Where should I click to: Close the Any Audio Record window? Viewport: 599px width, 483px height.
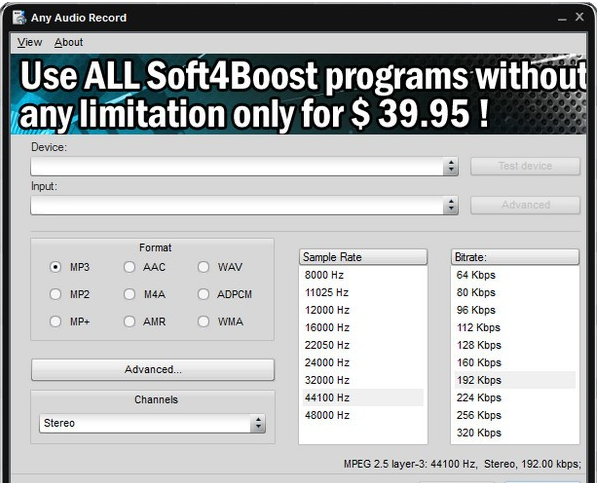pos(580,17)
